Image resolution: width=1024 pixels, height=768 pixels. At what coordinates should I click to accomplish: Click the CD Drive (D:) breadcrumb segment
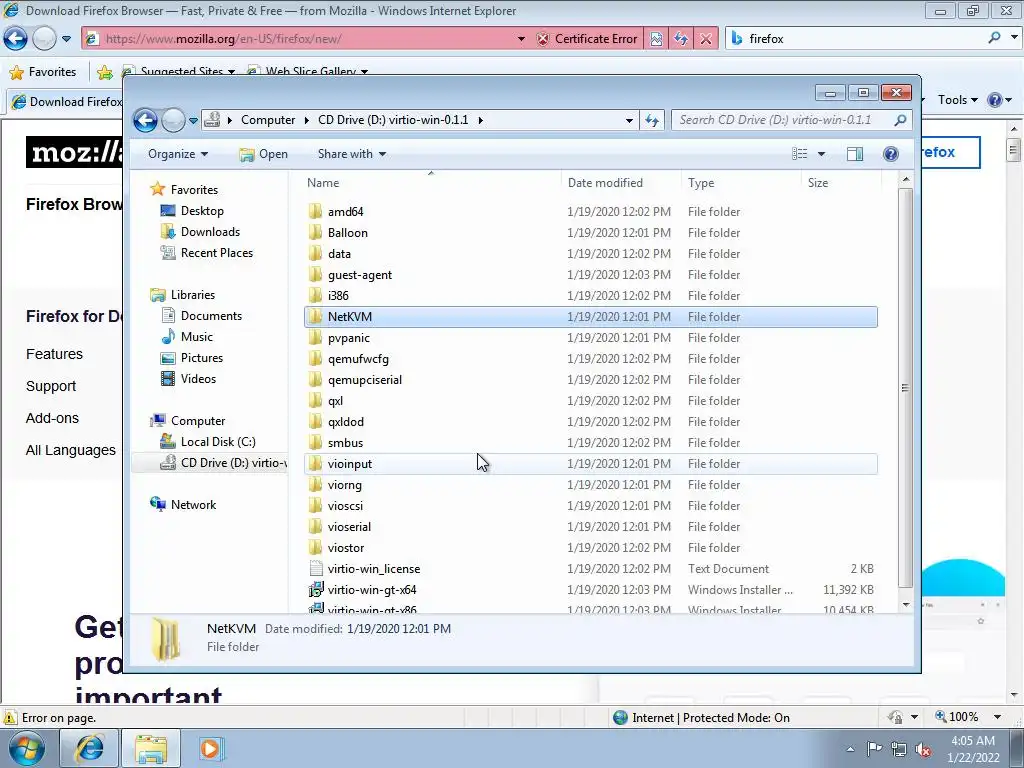point(393,120)
